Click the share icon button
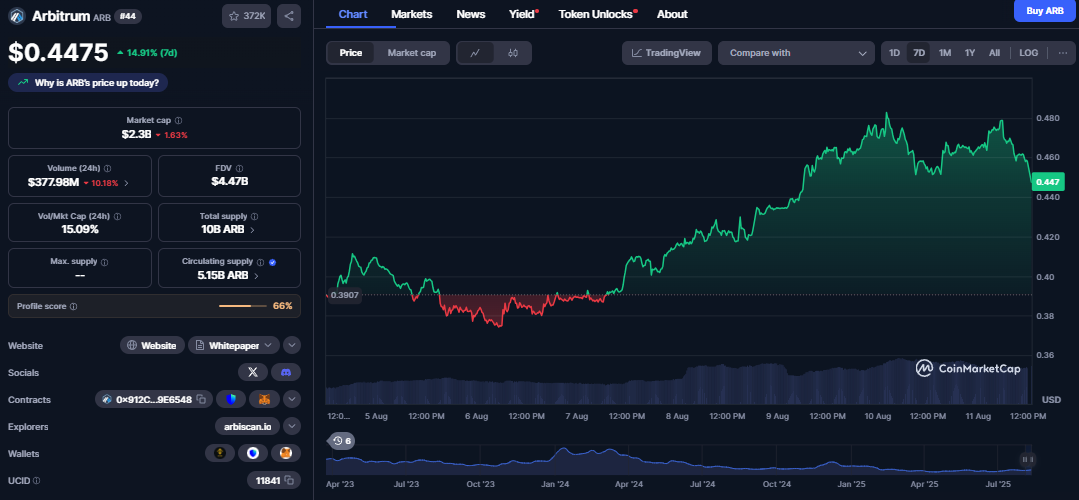The width and height of the screenshot is (1079, 500). 289,16
